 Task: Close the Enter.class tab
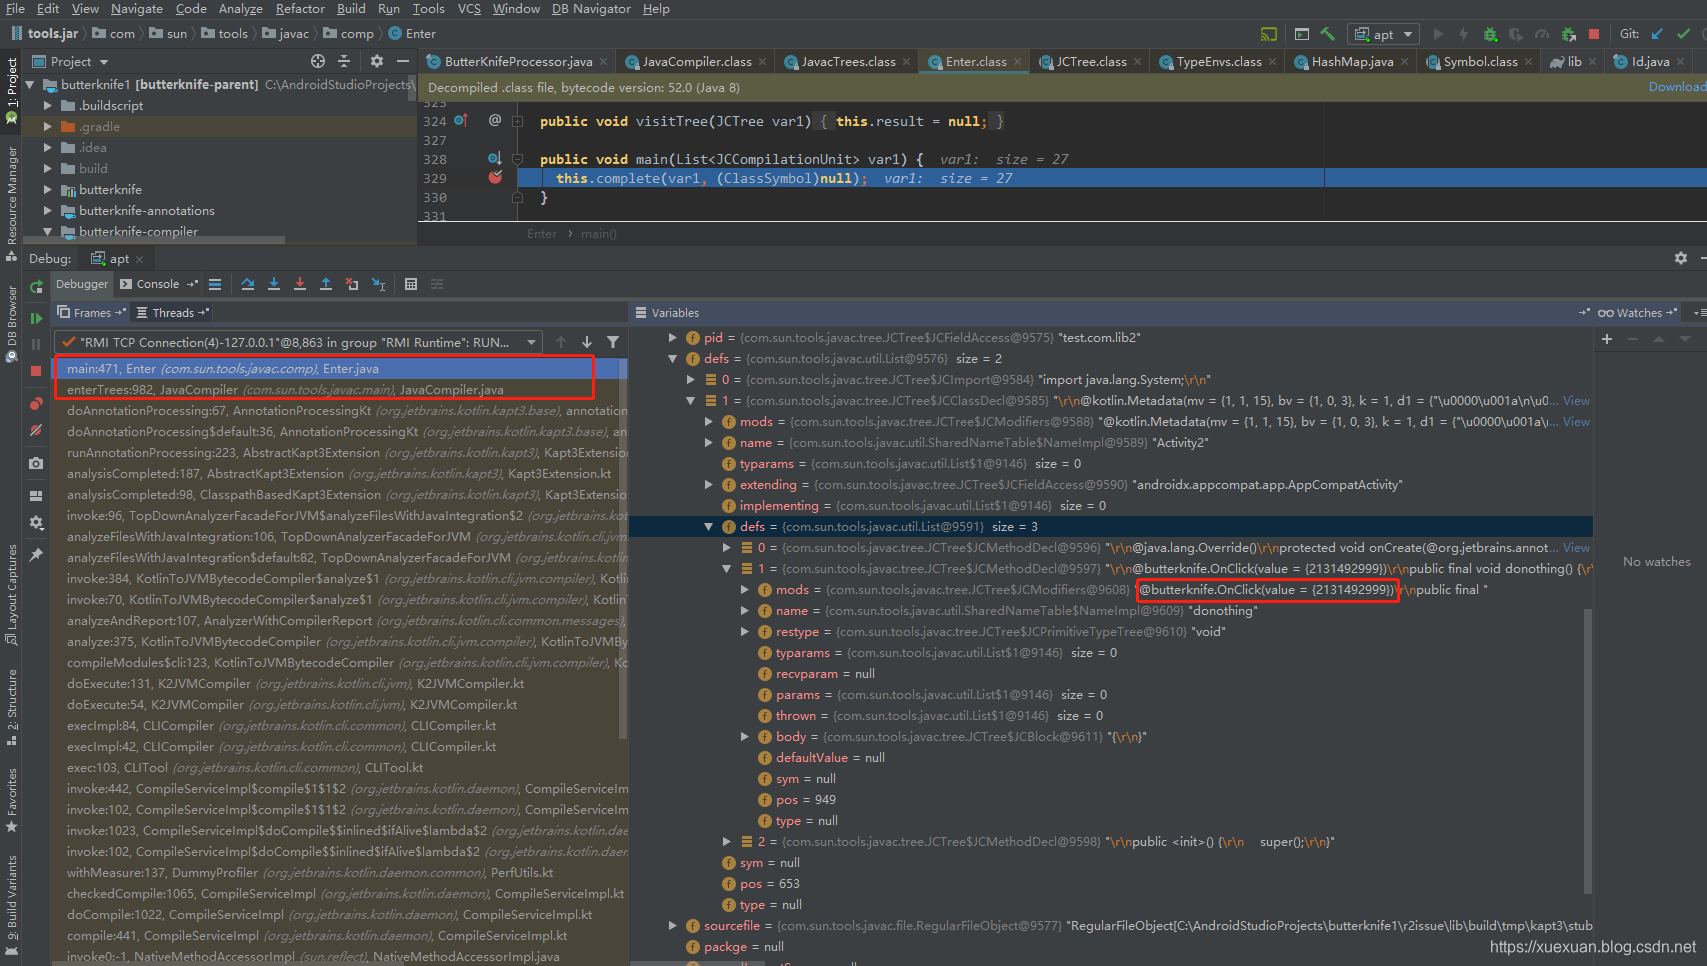[1017, 61]
